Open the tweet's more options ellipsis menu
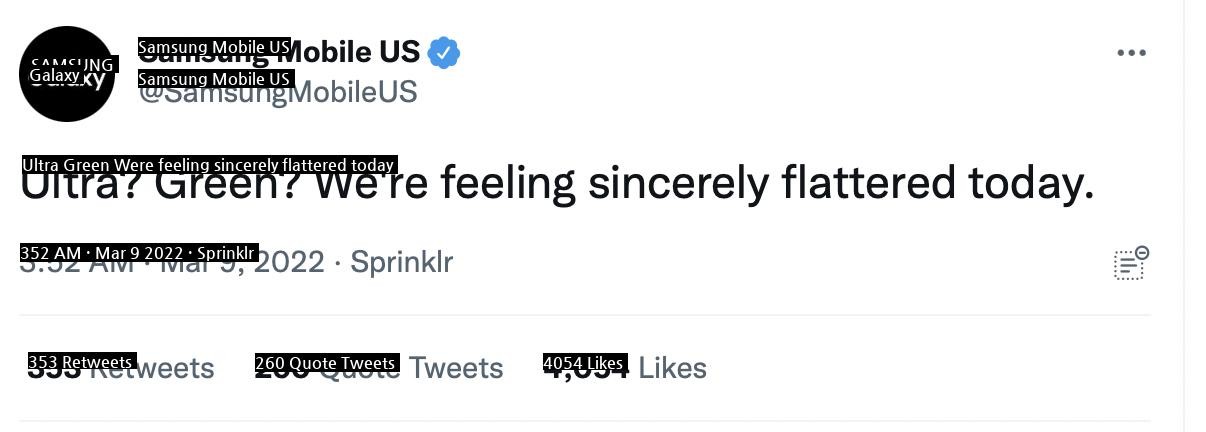Viewport: 1206px width, 432px height. point(1131,53)
